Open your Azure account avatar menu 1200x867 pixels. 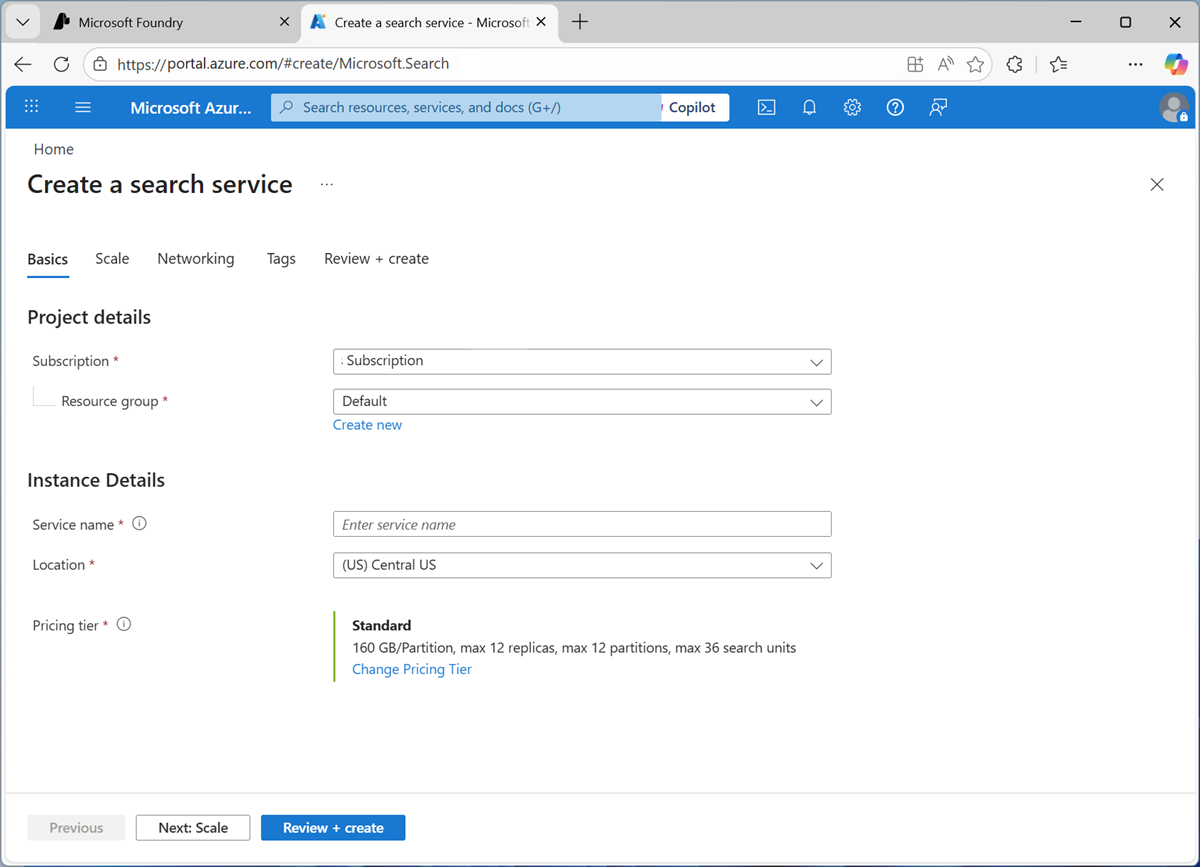[x=1175, y=107]
